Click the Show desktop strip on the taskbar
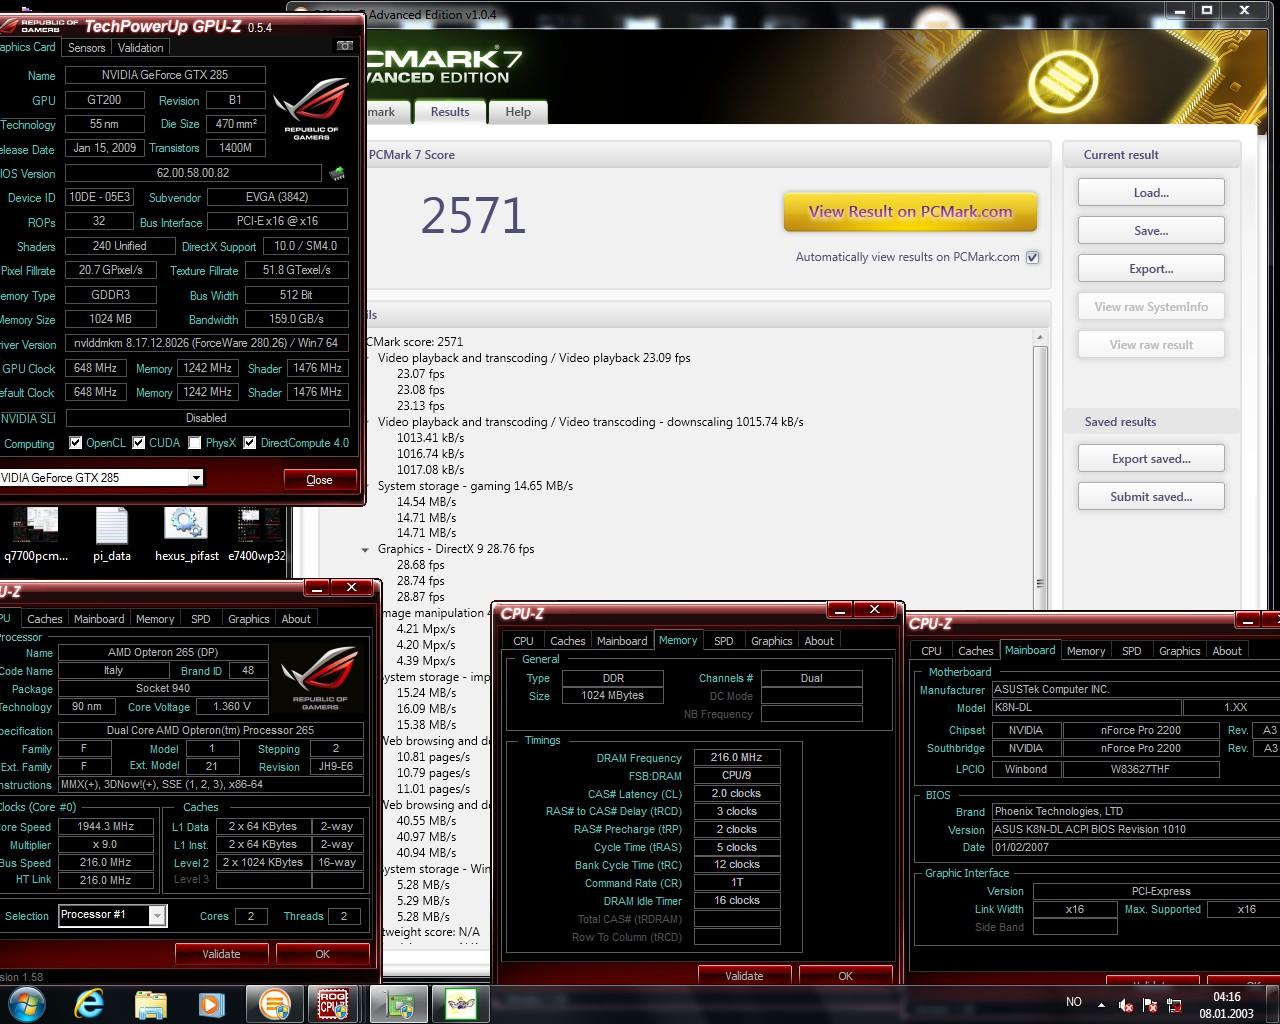Viewport: 1280px width, 1024px height. click(x=1273, y=1004)
